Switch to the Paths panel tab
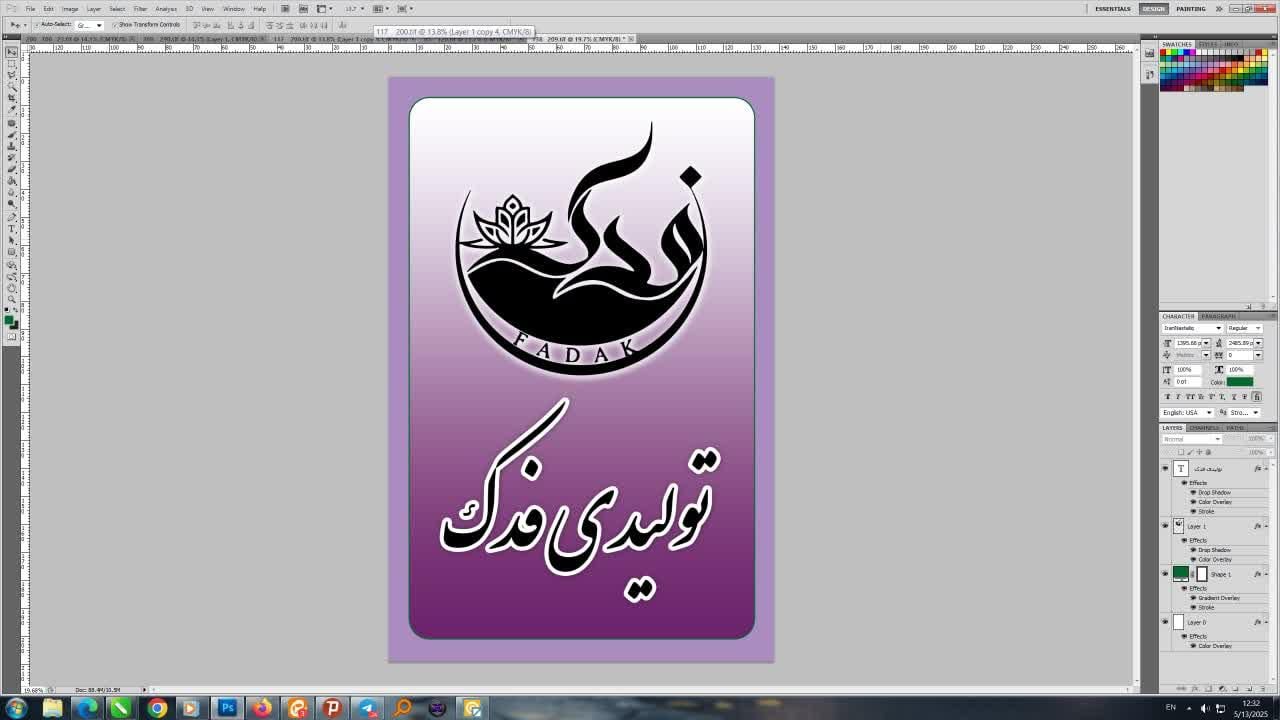This screenshot has height=720, width=1280. coord(1235,428)
